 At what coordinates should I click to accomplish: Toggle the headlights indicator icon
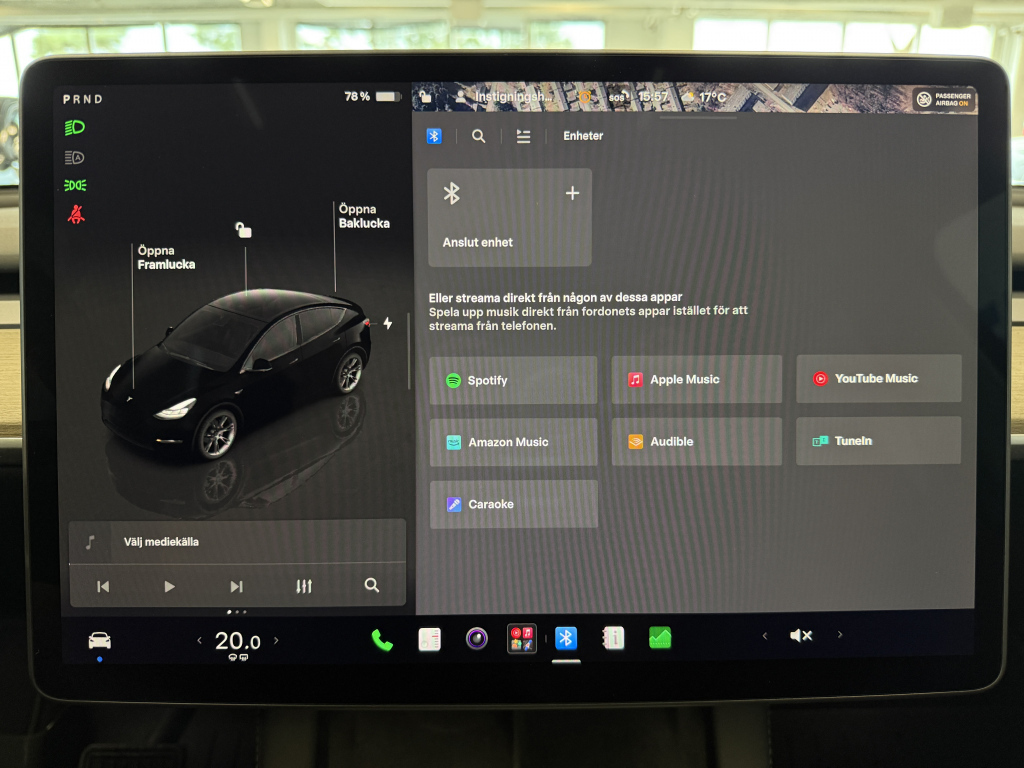[75, 127]
